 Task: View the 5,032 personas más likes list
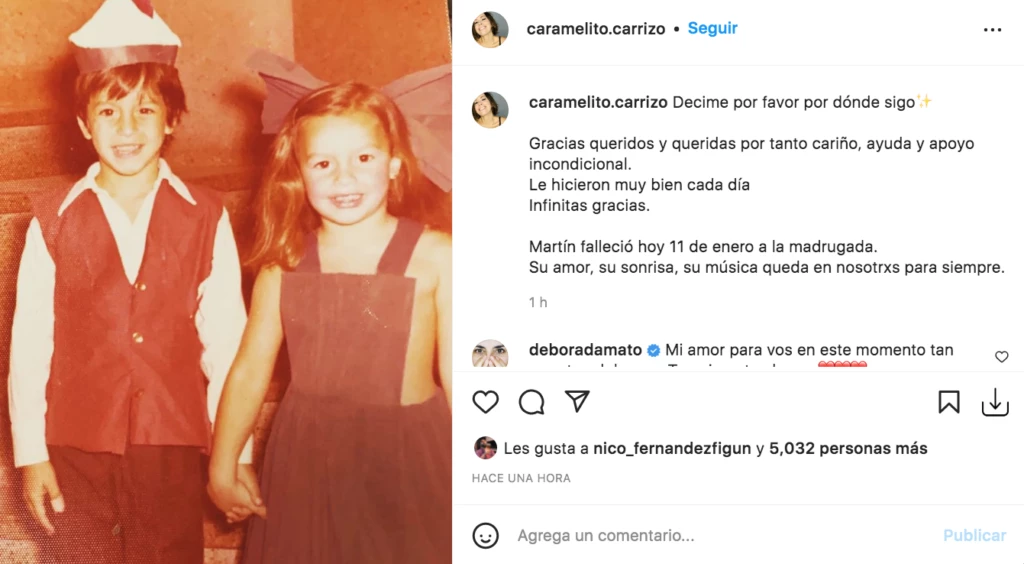(848, 448)
